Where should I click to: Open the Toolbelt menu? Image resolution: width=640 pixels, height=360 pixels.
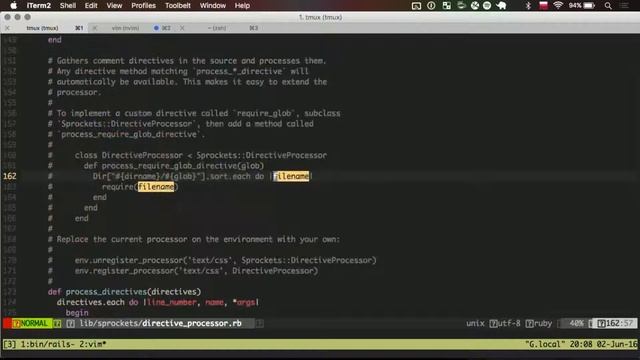tap(178, 5)
